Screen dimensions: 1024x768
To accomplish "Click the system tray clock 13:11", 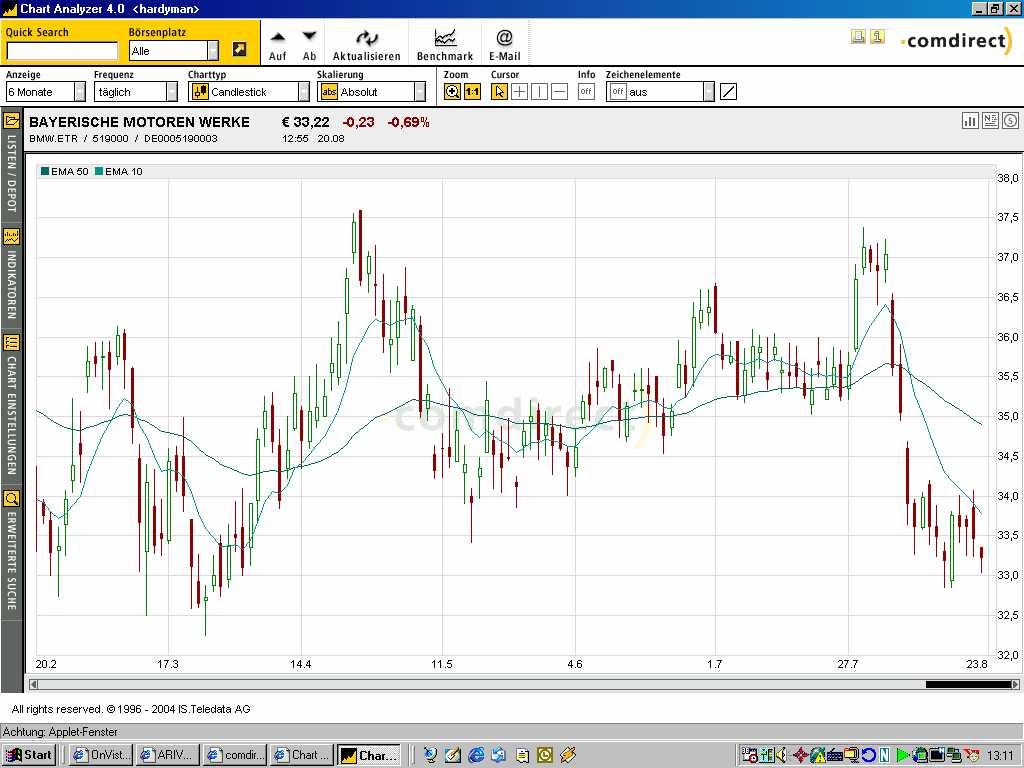I will (x=1000, y=756).
